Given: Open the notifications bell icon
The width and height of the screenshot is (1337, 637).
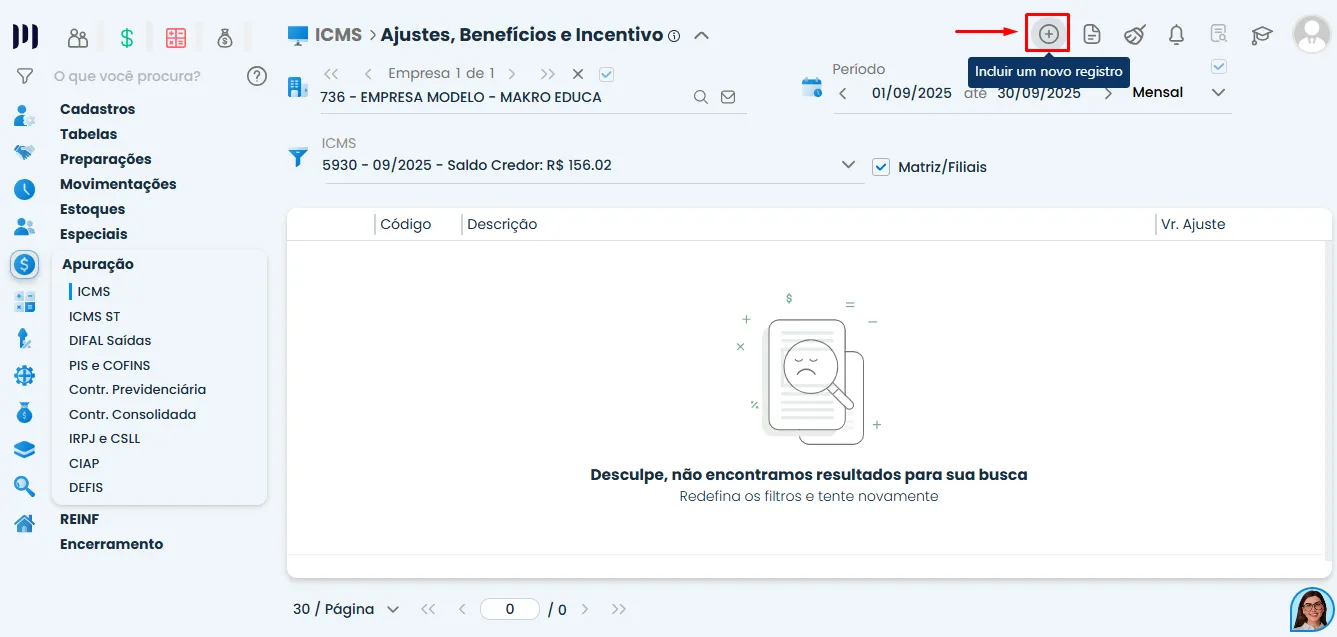Looking at the screenshot, I should point(1176,33).
